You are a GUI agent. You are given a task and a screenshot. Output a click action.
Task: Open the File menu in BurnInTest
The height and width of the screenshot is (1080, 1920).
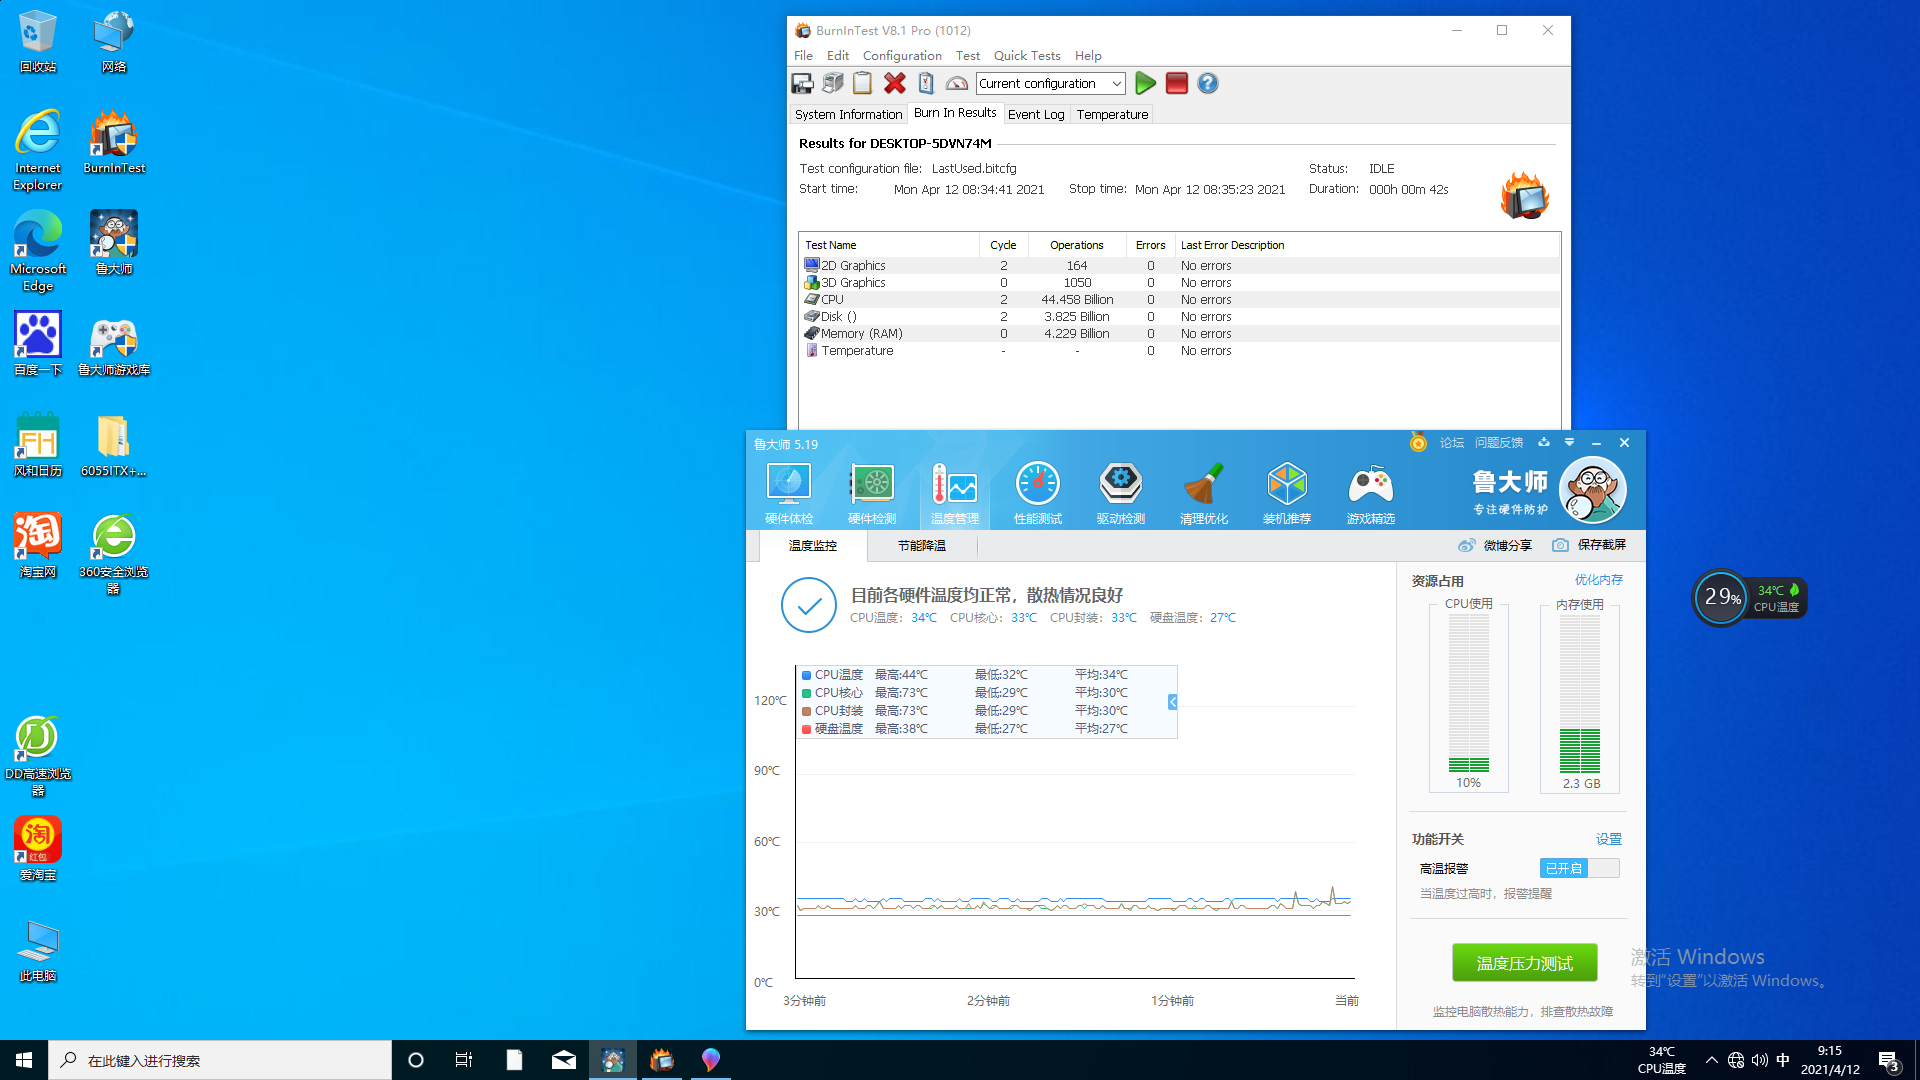pyautogui.click(x=803, y=56)
